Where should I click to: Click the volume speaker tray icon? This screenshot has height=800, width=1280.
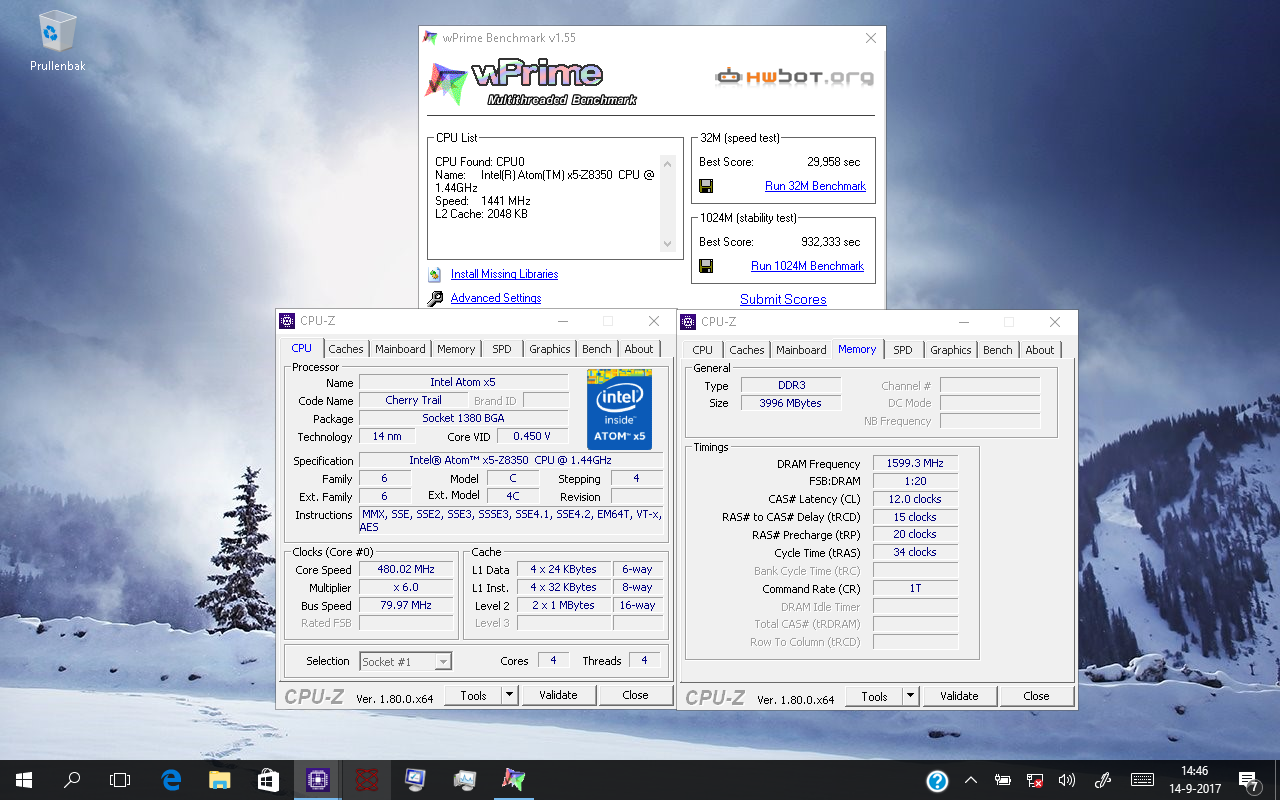[1067, 780]
